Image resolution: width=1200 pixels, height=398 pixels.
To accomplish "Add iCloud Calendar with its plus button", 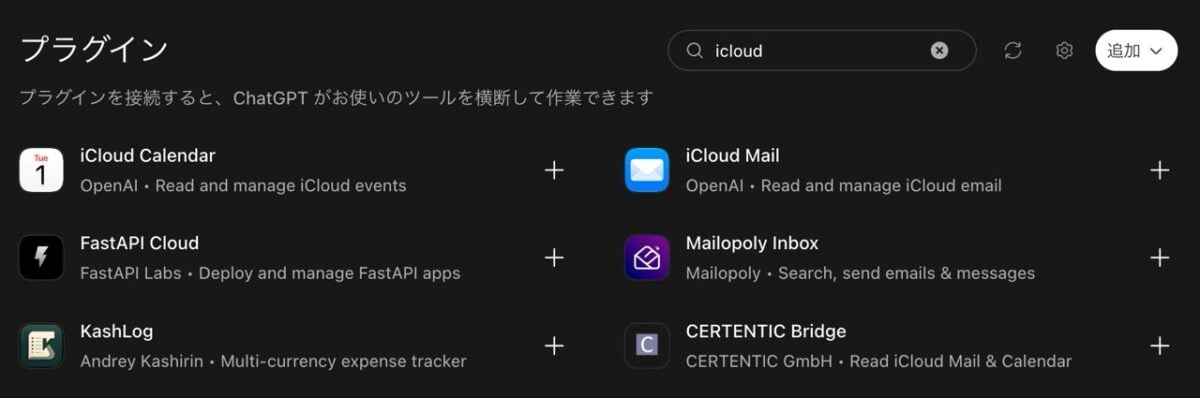I will point(554,170).
